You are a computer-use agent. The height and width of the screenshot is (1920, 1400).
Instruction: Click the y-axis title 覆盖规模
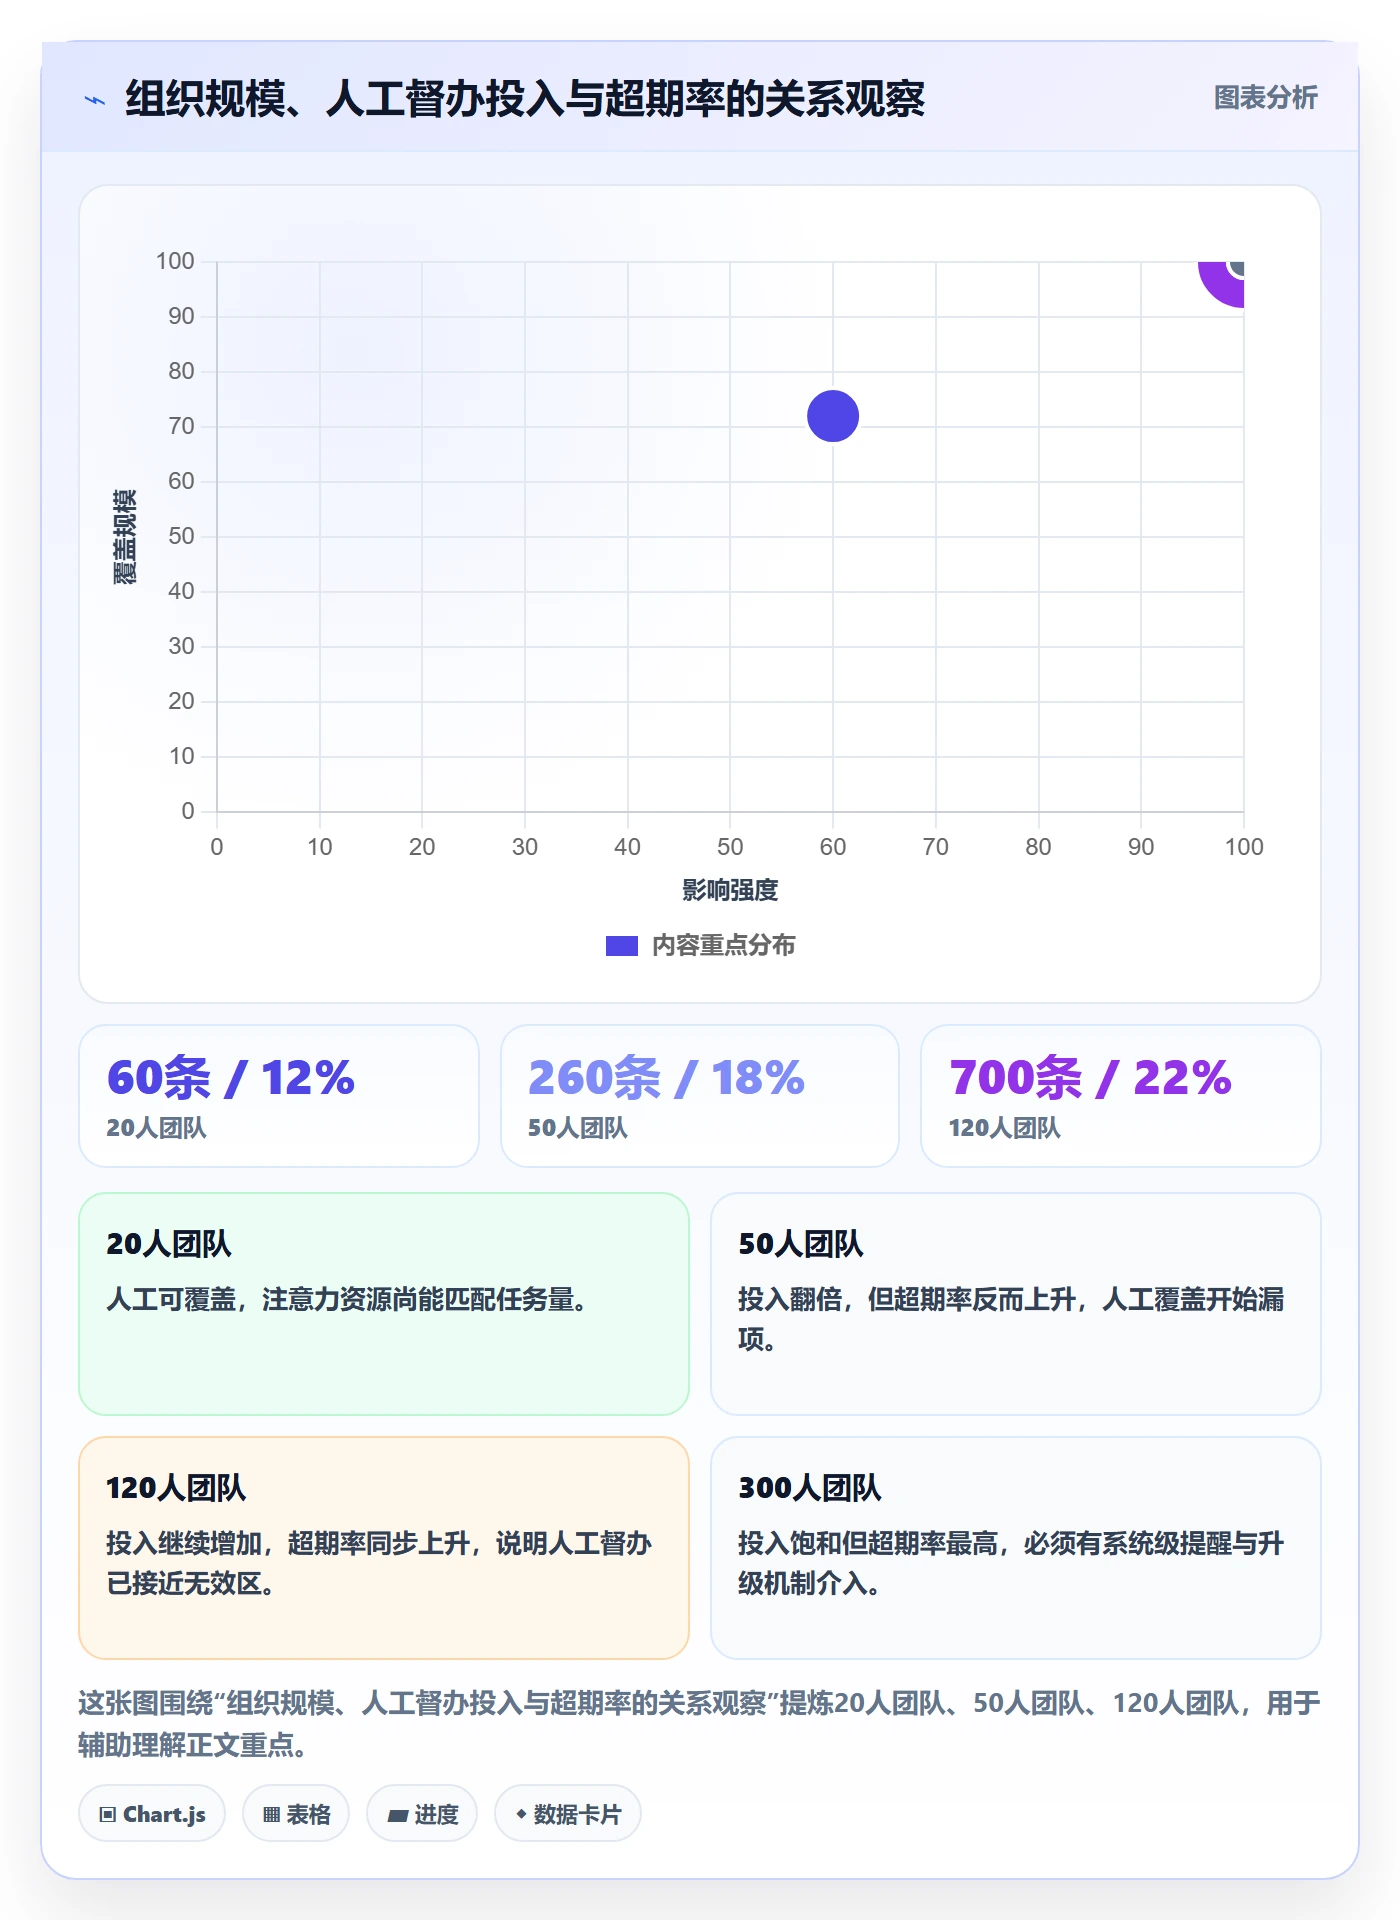(125, 537)
